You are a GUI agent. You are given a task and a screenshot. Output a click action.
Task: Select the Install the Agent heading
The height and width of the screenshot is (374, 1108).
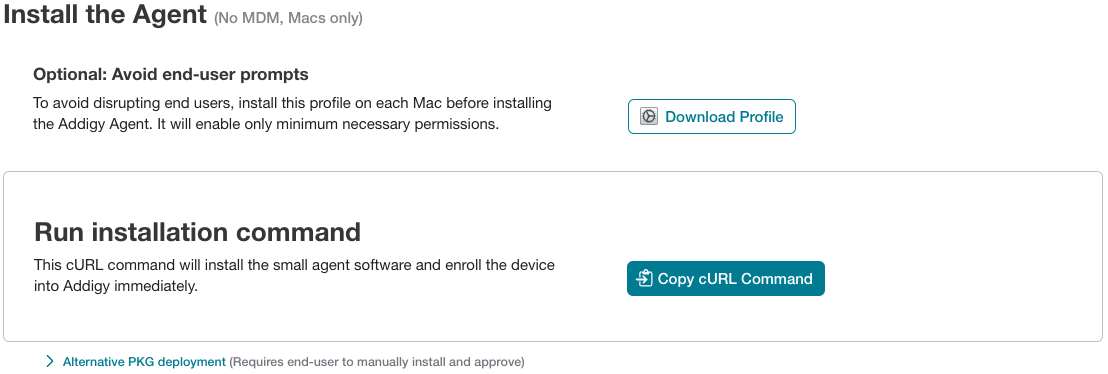tap(105, 15)
